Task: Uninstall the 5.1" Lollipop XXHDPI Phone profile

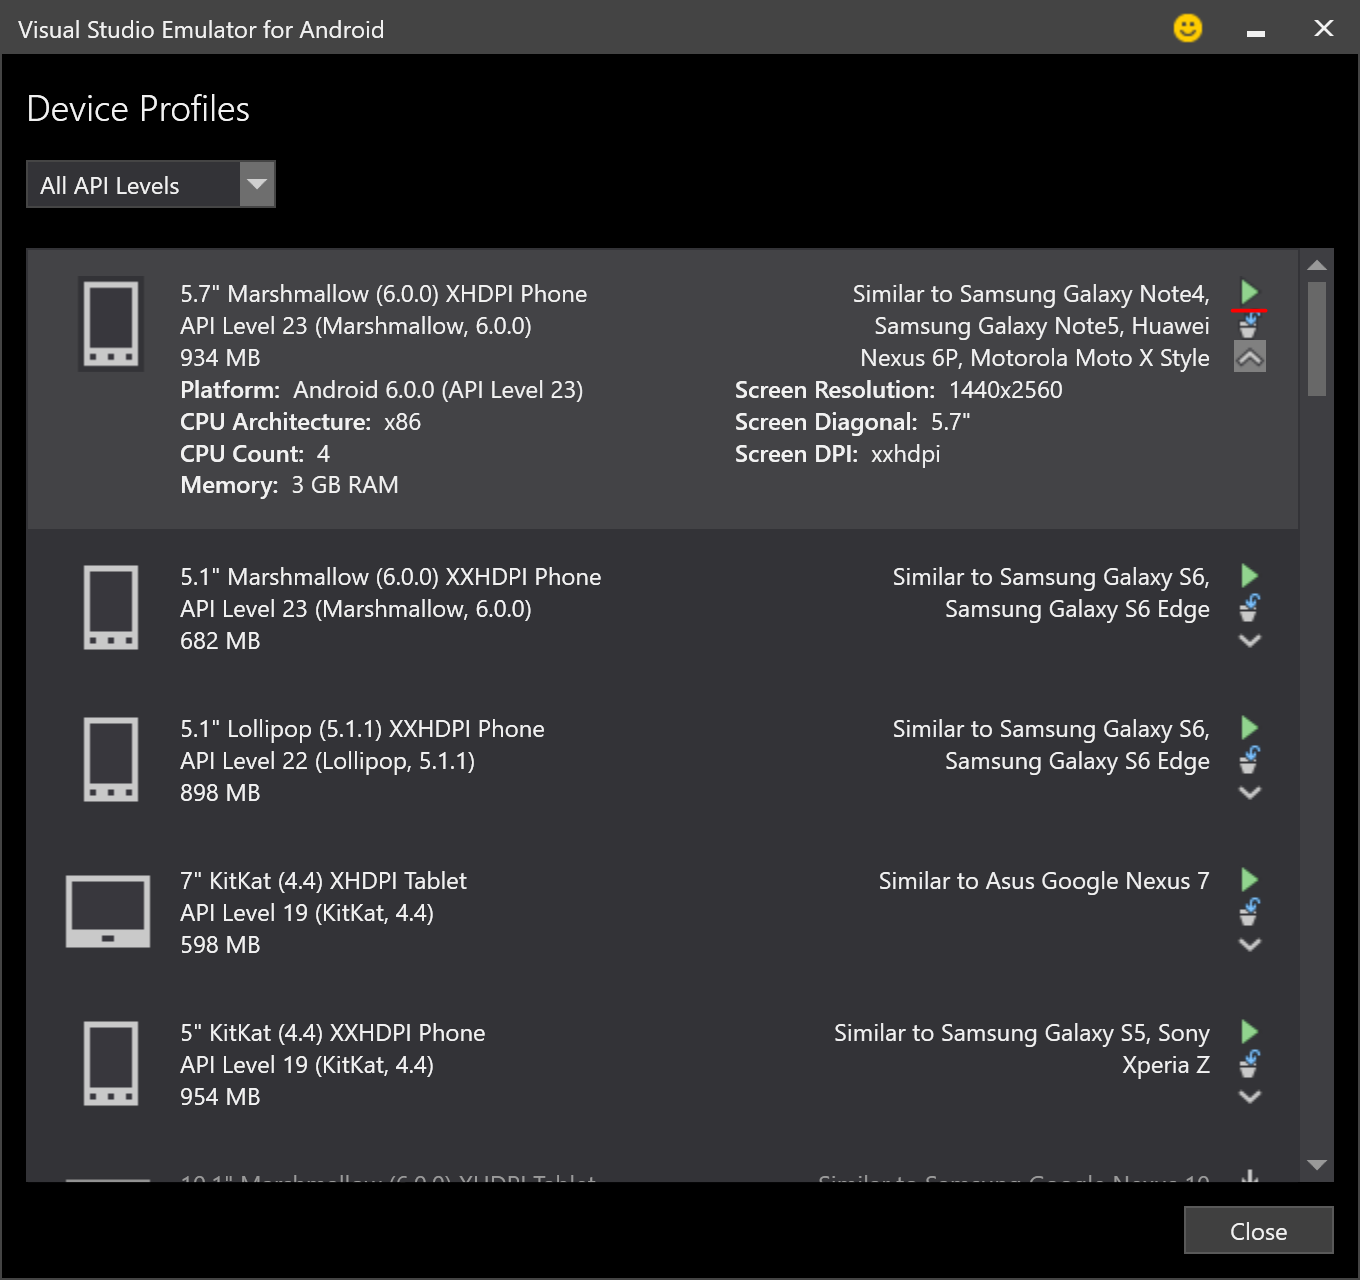Action: point(1249,759)
